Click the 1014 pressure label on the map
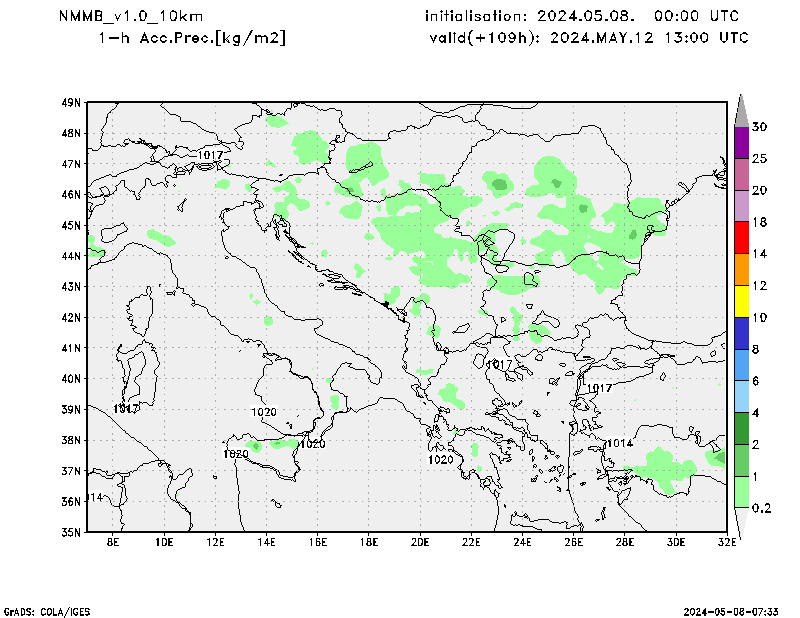 [x=619, y=443]
